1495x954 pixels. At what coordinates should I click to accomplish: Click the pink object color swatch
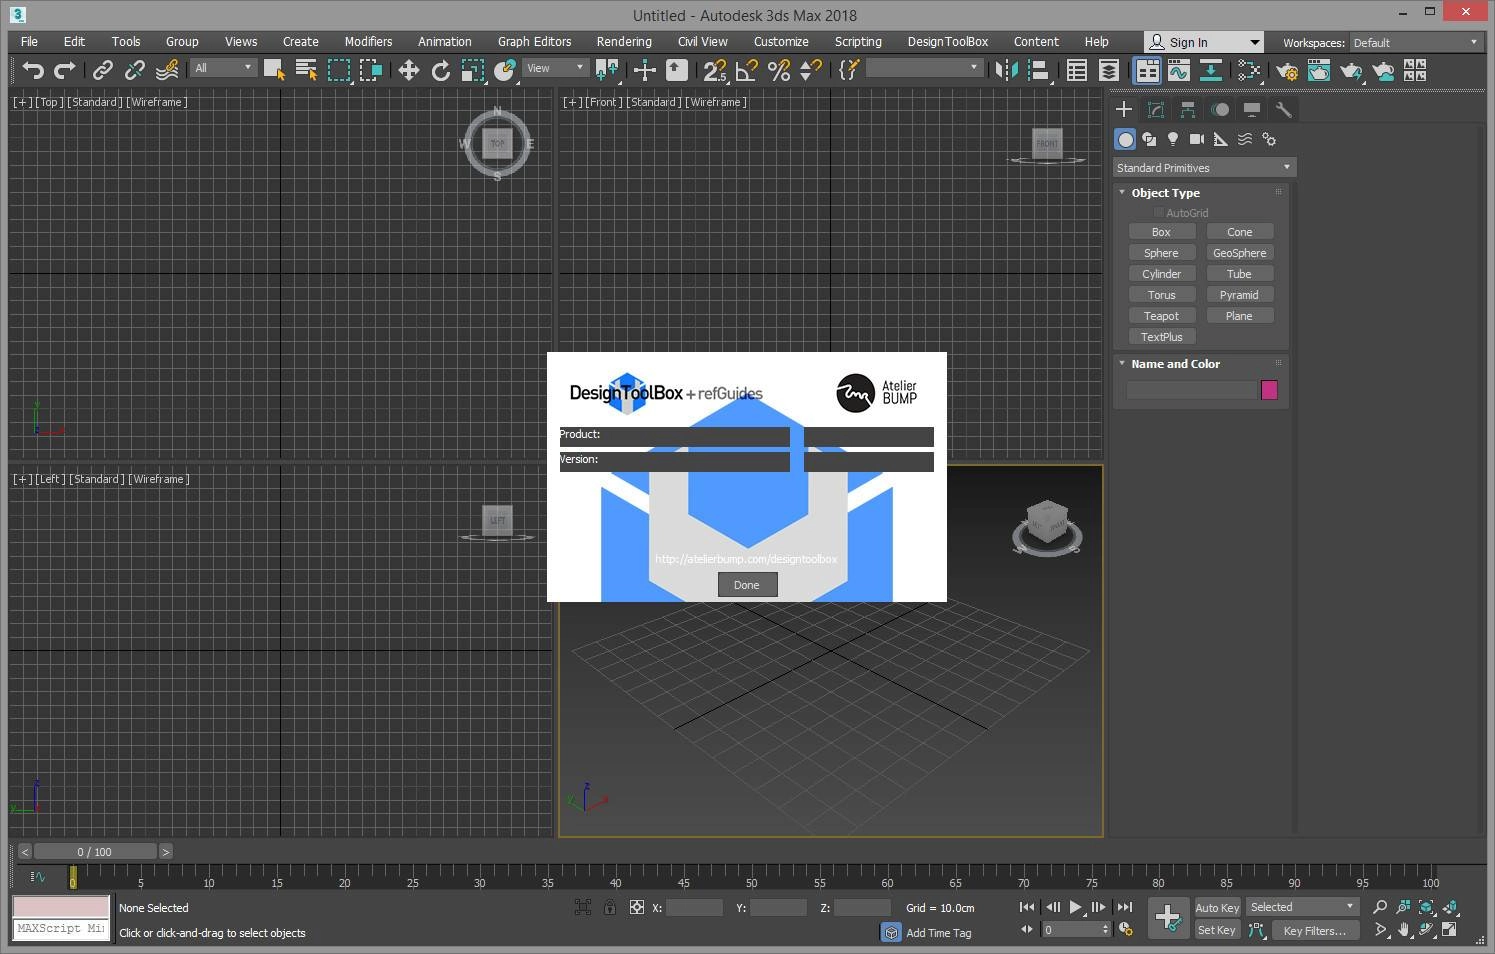[1269, 390]
